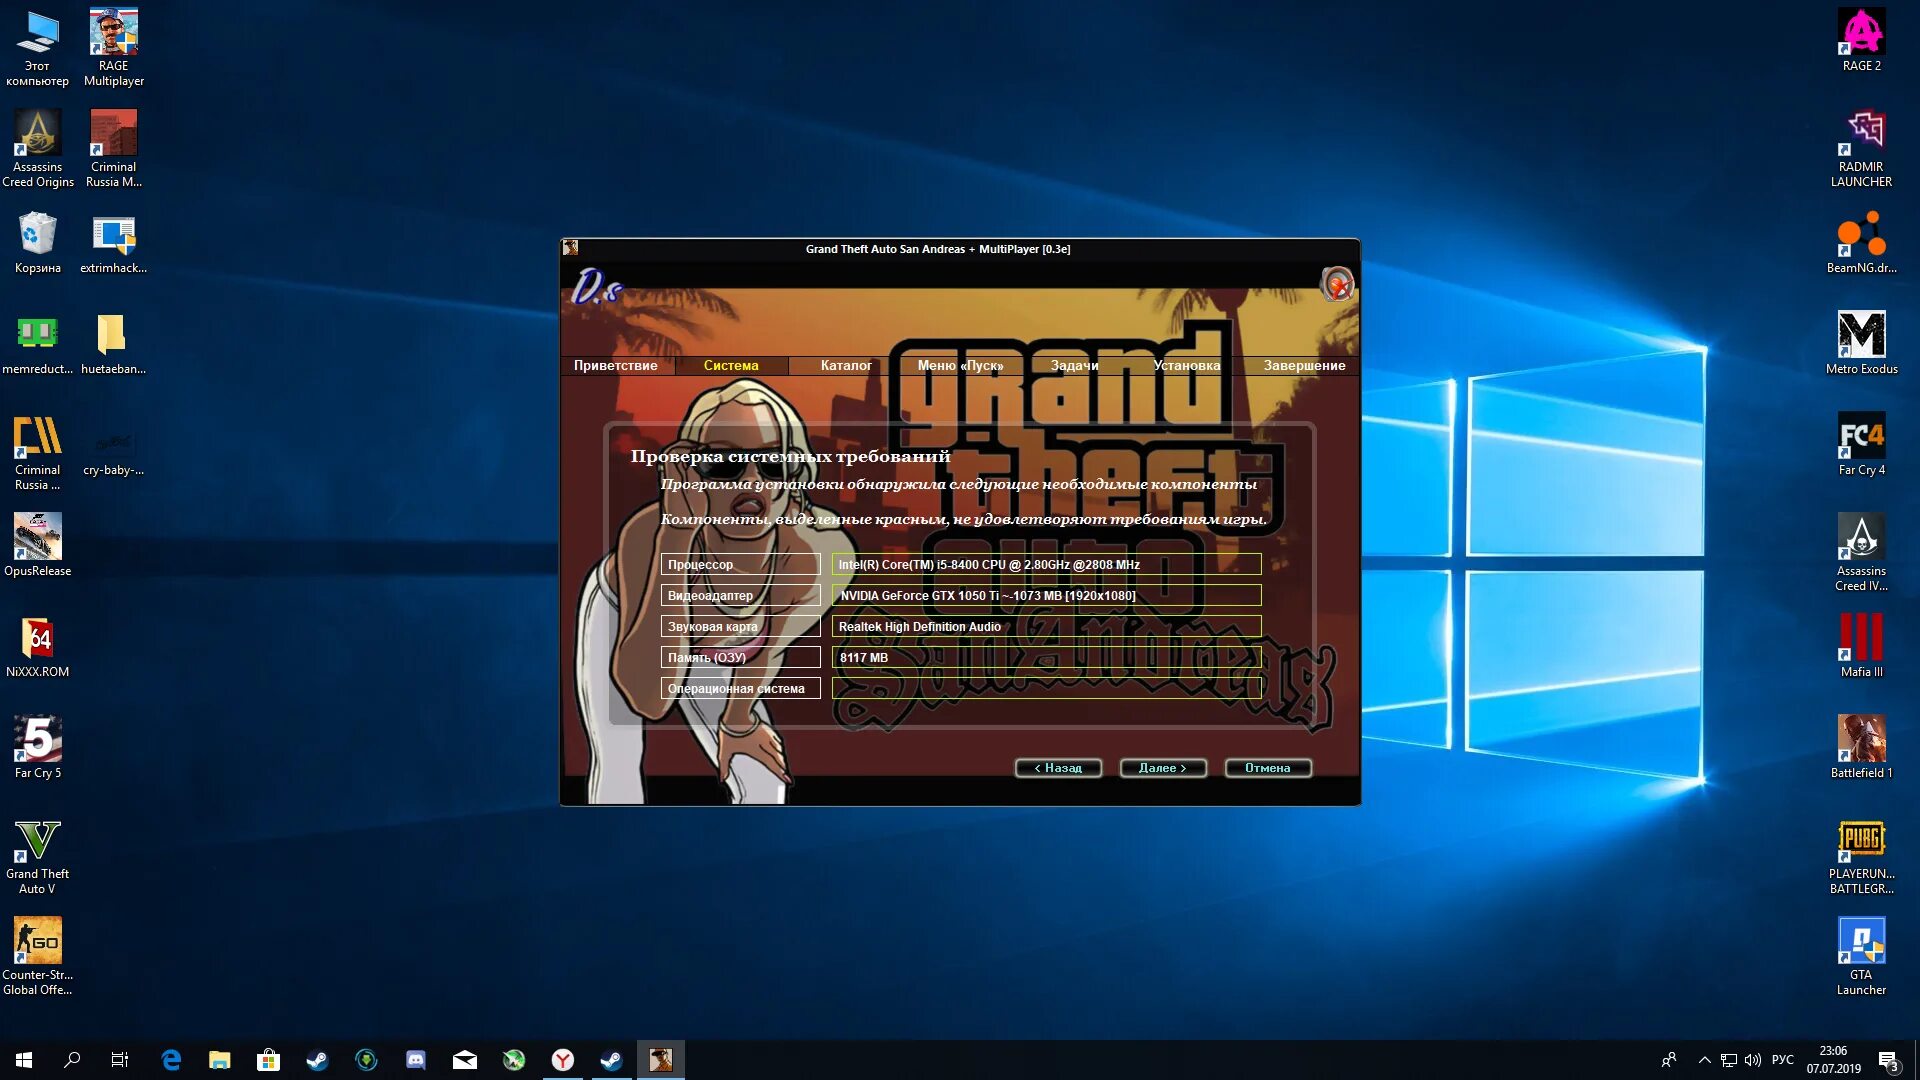Image resolution: width=1920 pixels, height=1080 pixels.
Task: Click the Операционная система label
Action: pos(740,688)
